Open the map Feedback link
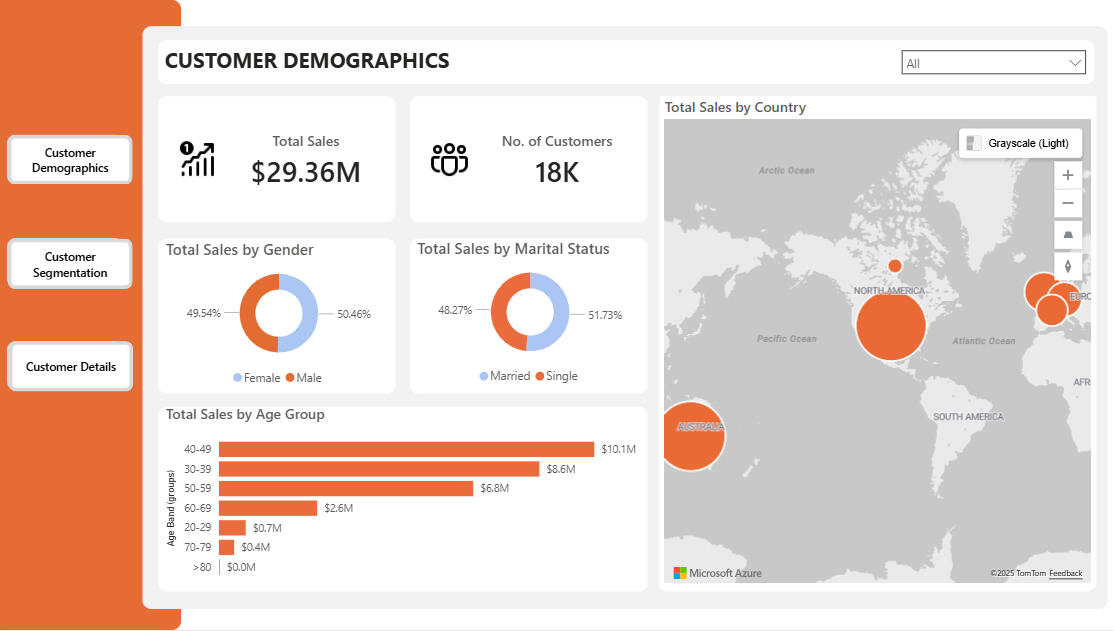Screen dimensions: 1114x631 [1065, 573]
